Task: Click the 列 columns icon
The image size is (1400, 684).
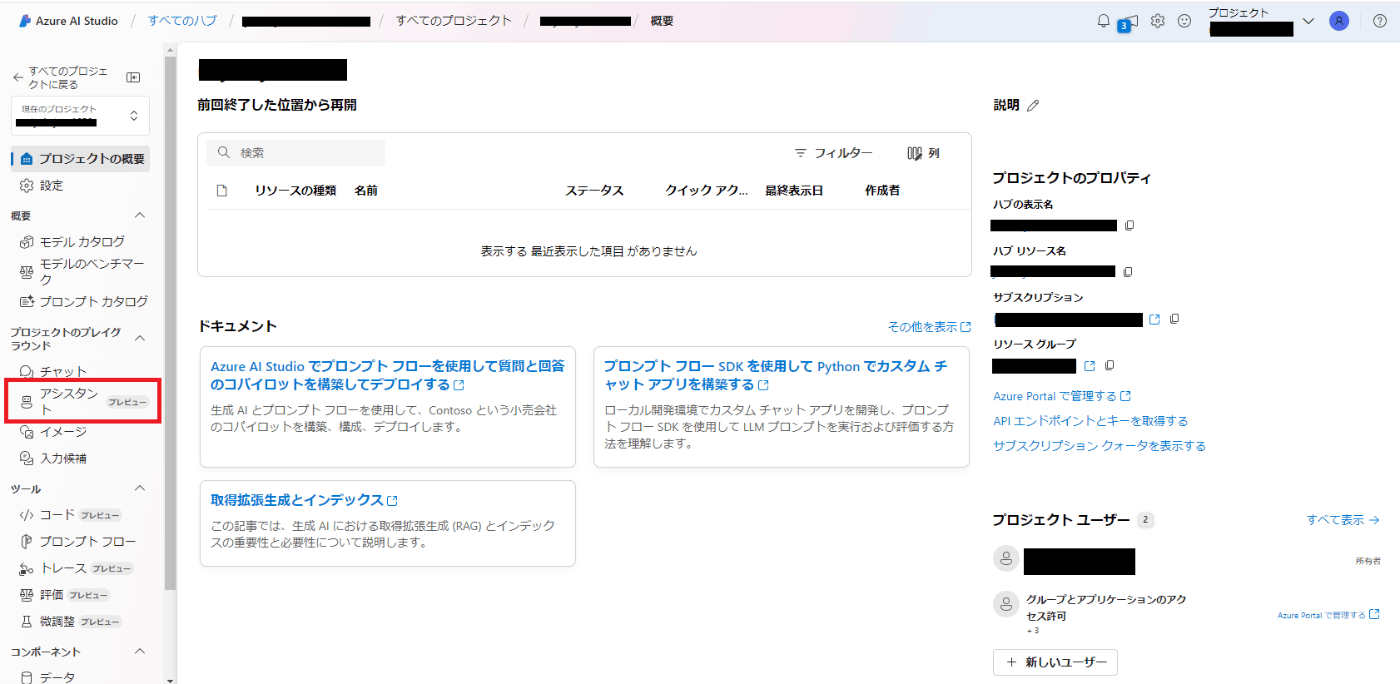Action: pyautogui.click(x=914, y=153)
